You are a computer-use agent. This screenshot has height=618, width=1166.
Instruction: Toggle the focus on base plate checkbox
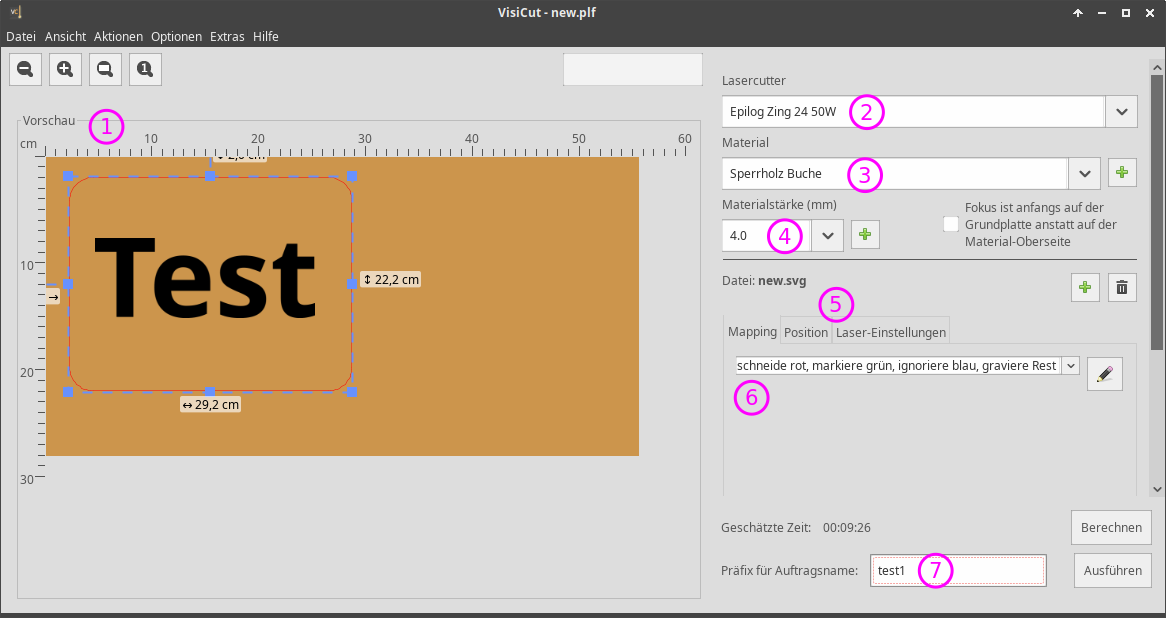coord(951,224)
